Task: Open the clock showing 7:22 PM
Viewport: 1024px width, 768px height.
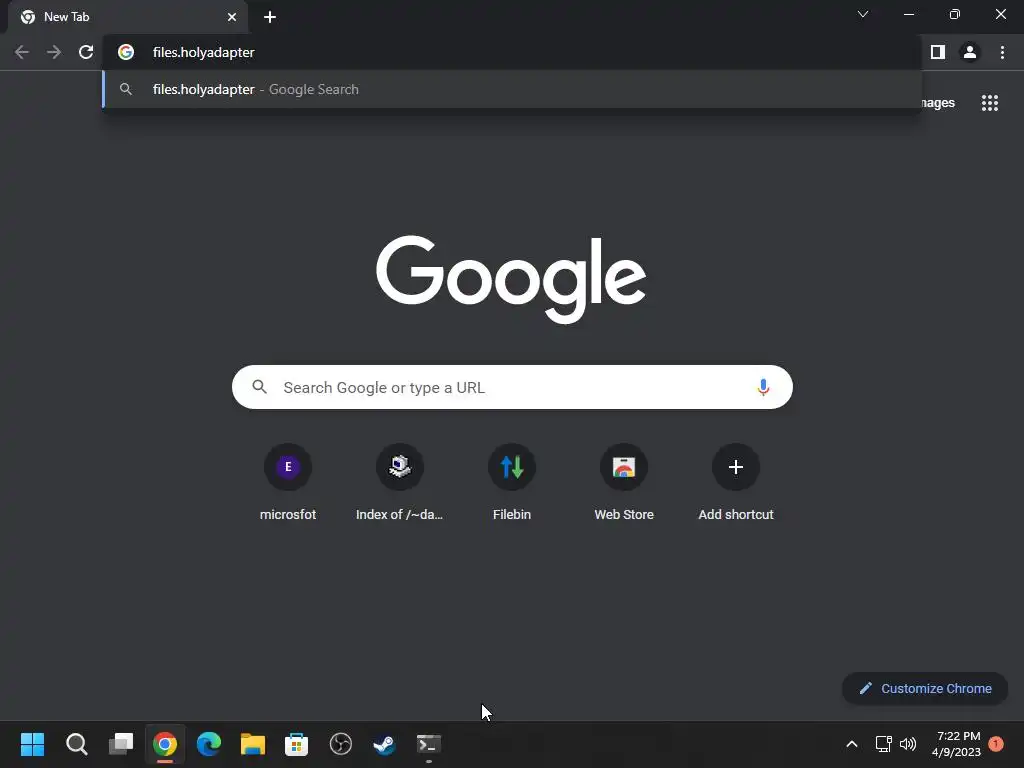Action: coord(957,744)
